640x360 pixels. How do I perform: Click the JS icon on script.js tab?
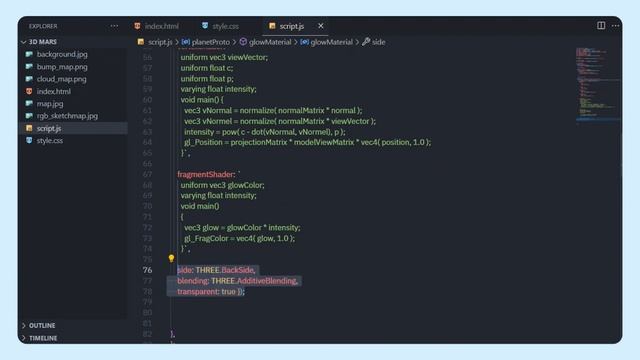coord(272,26)
